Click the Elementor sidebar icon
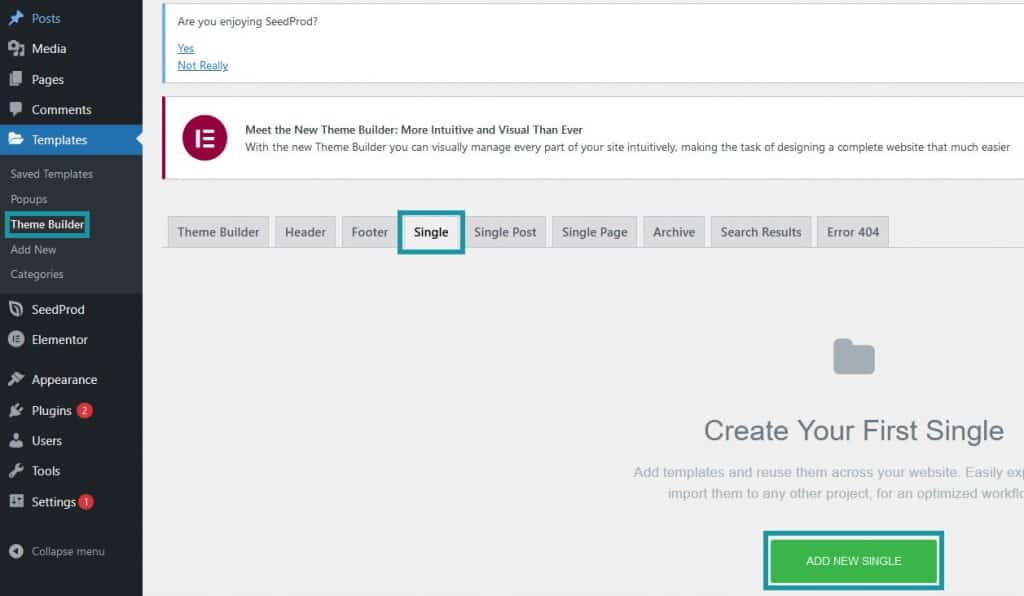This screenshot has width=1024, height=596. coord(14,339)
